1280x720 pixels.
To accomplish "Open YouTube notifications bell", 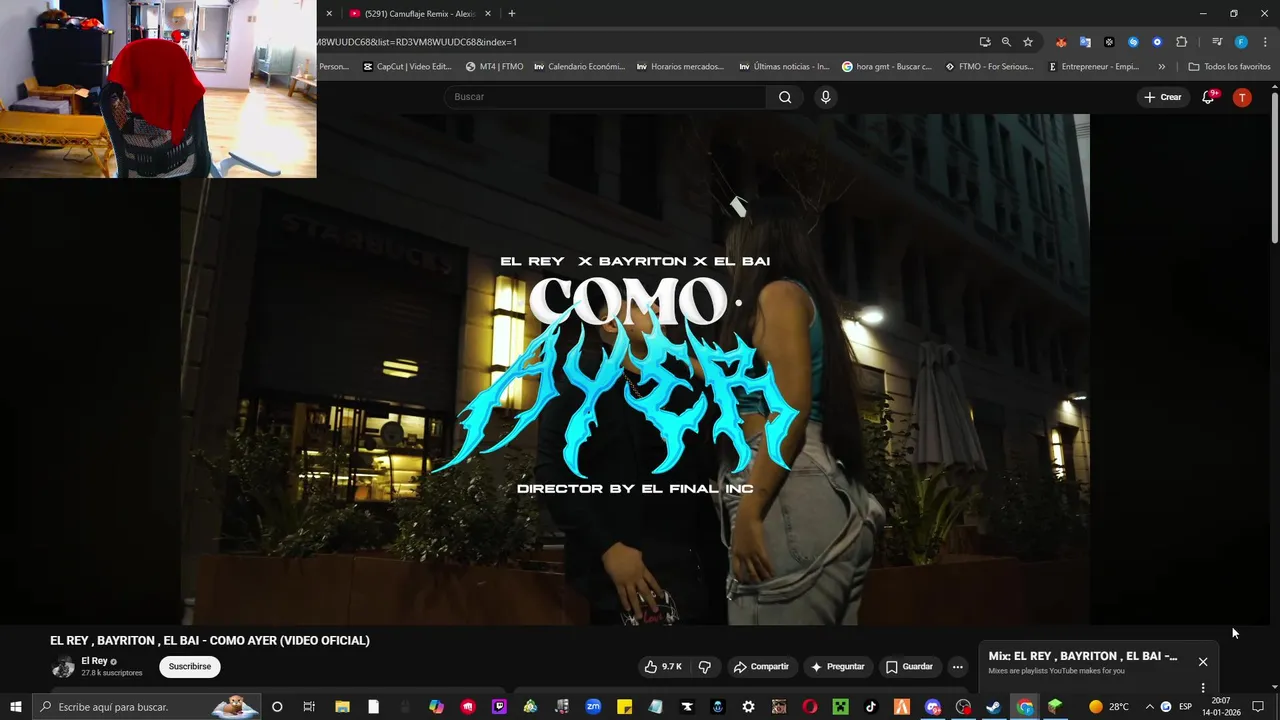I will coord(1208,97).
